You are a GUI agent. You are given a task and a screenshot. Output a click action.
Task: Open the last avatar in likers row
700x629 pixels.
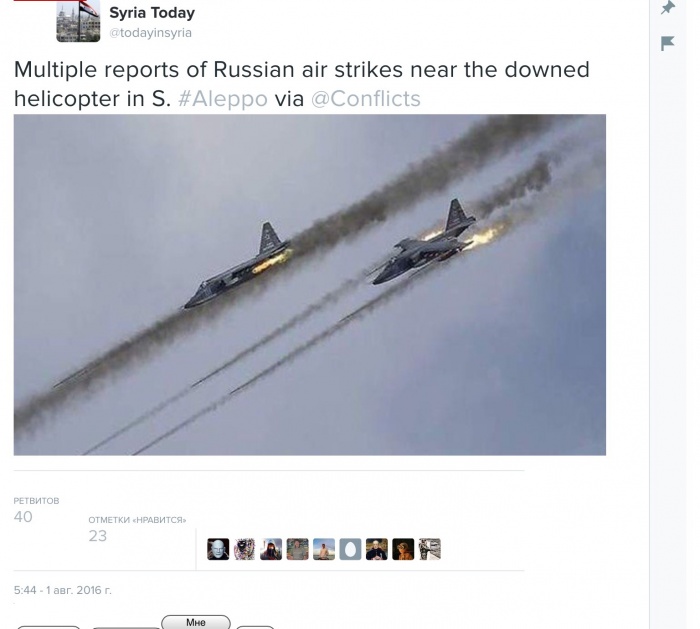point(430,549)
